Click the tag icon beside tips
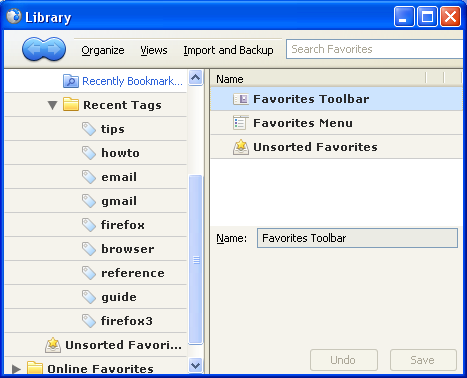467x378 pixels. [89, 129]
